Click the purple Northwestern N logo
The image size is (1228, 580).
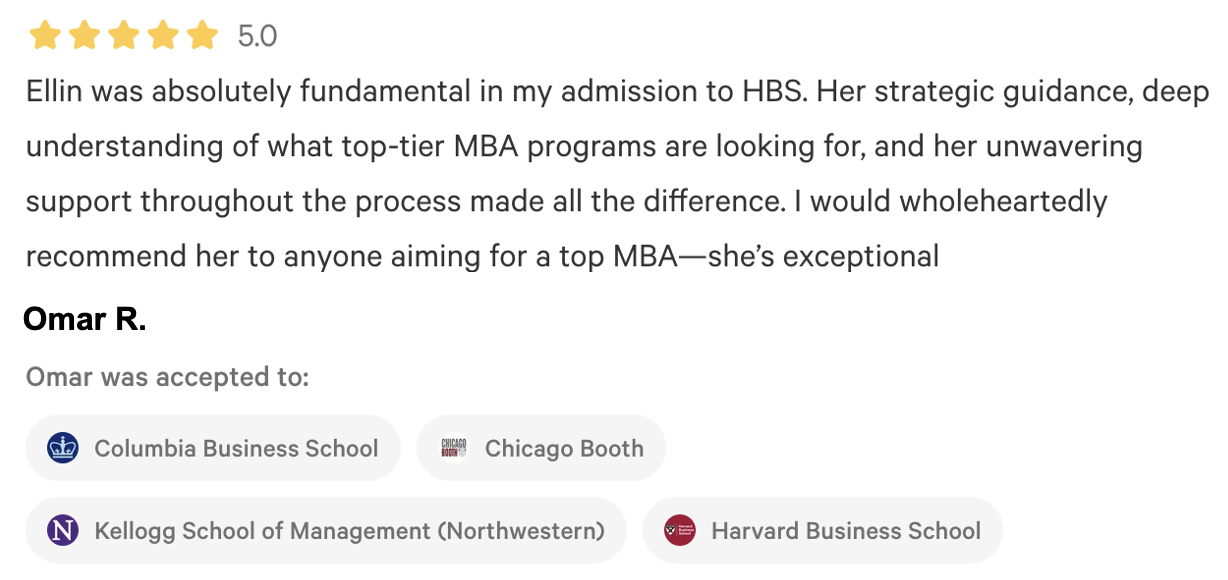(63, 529)
